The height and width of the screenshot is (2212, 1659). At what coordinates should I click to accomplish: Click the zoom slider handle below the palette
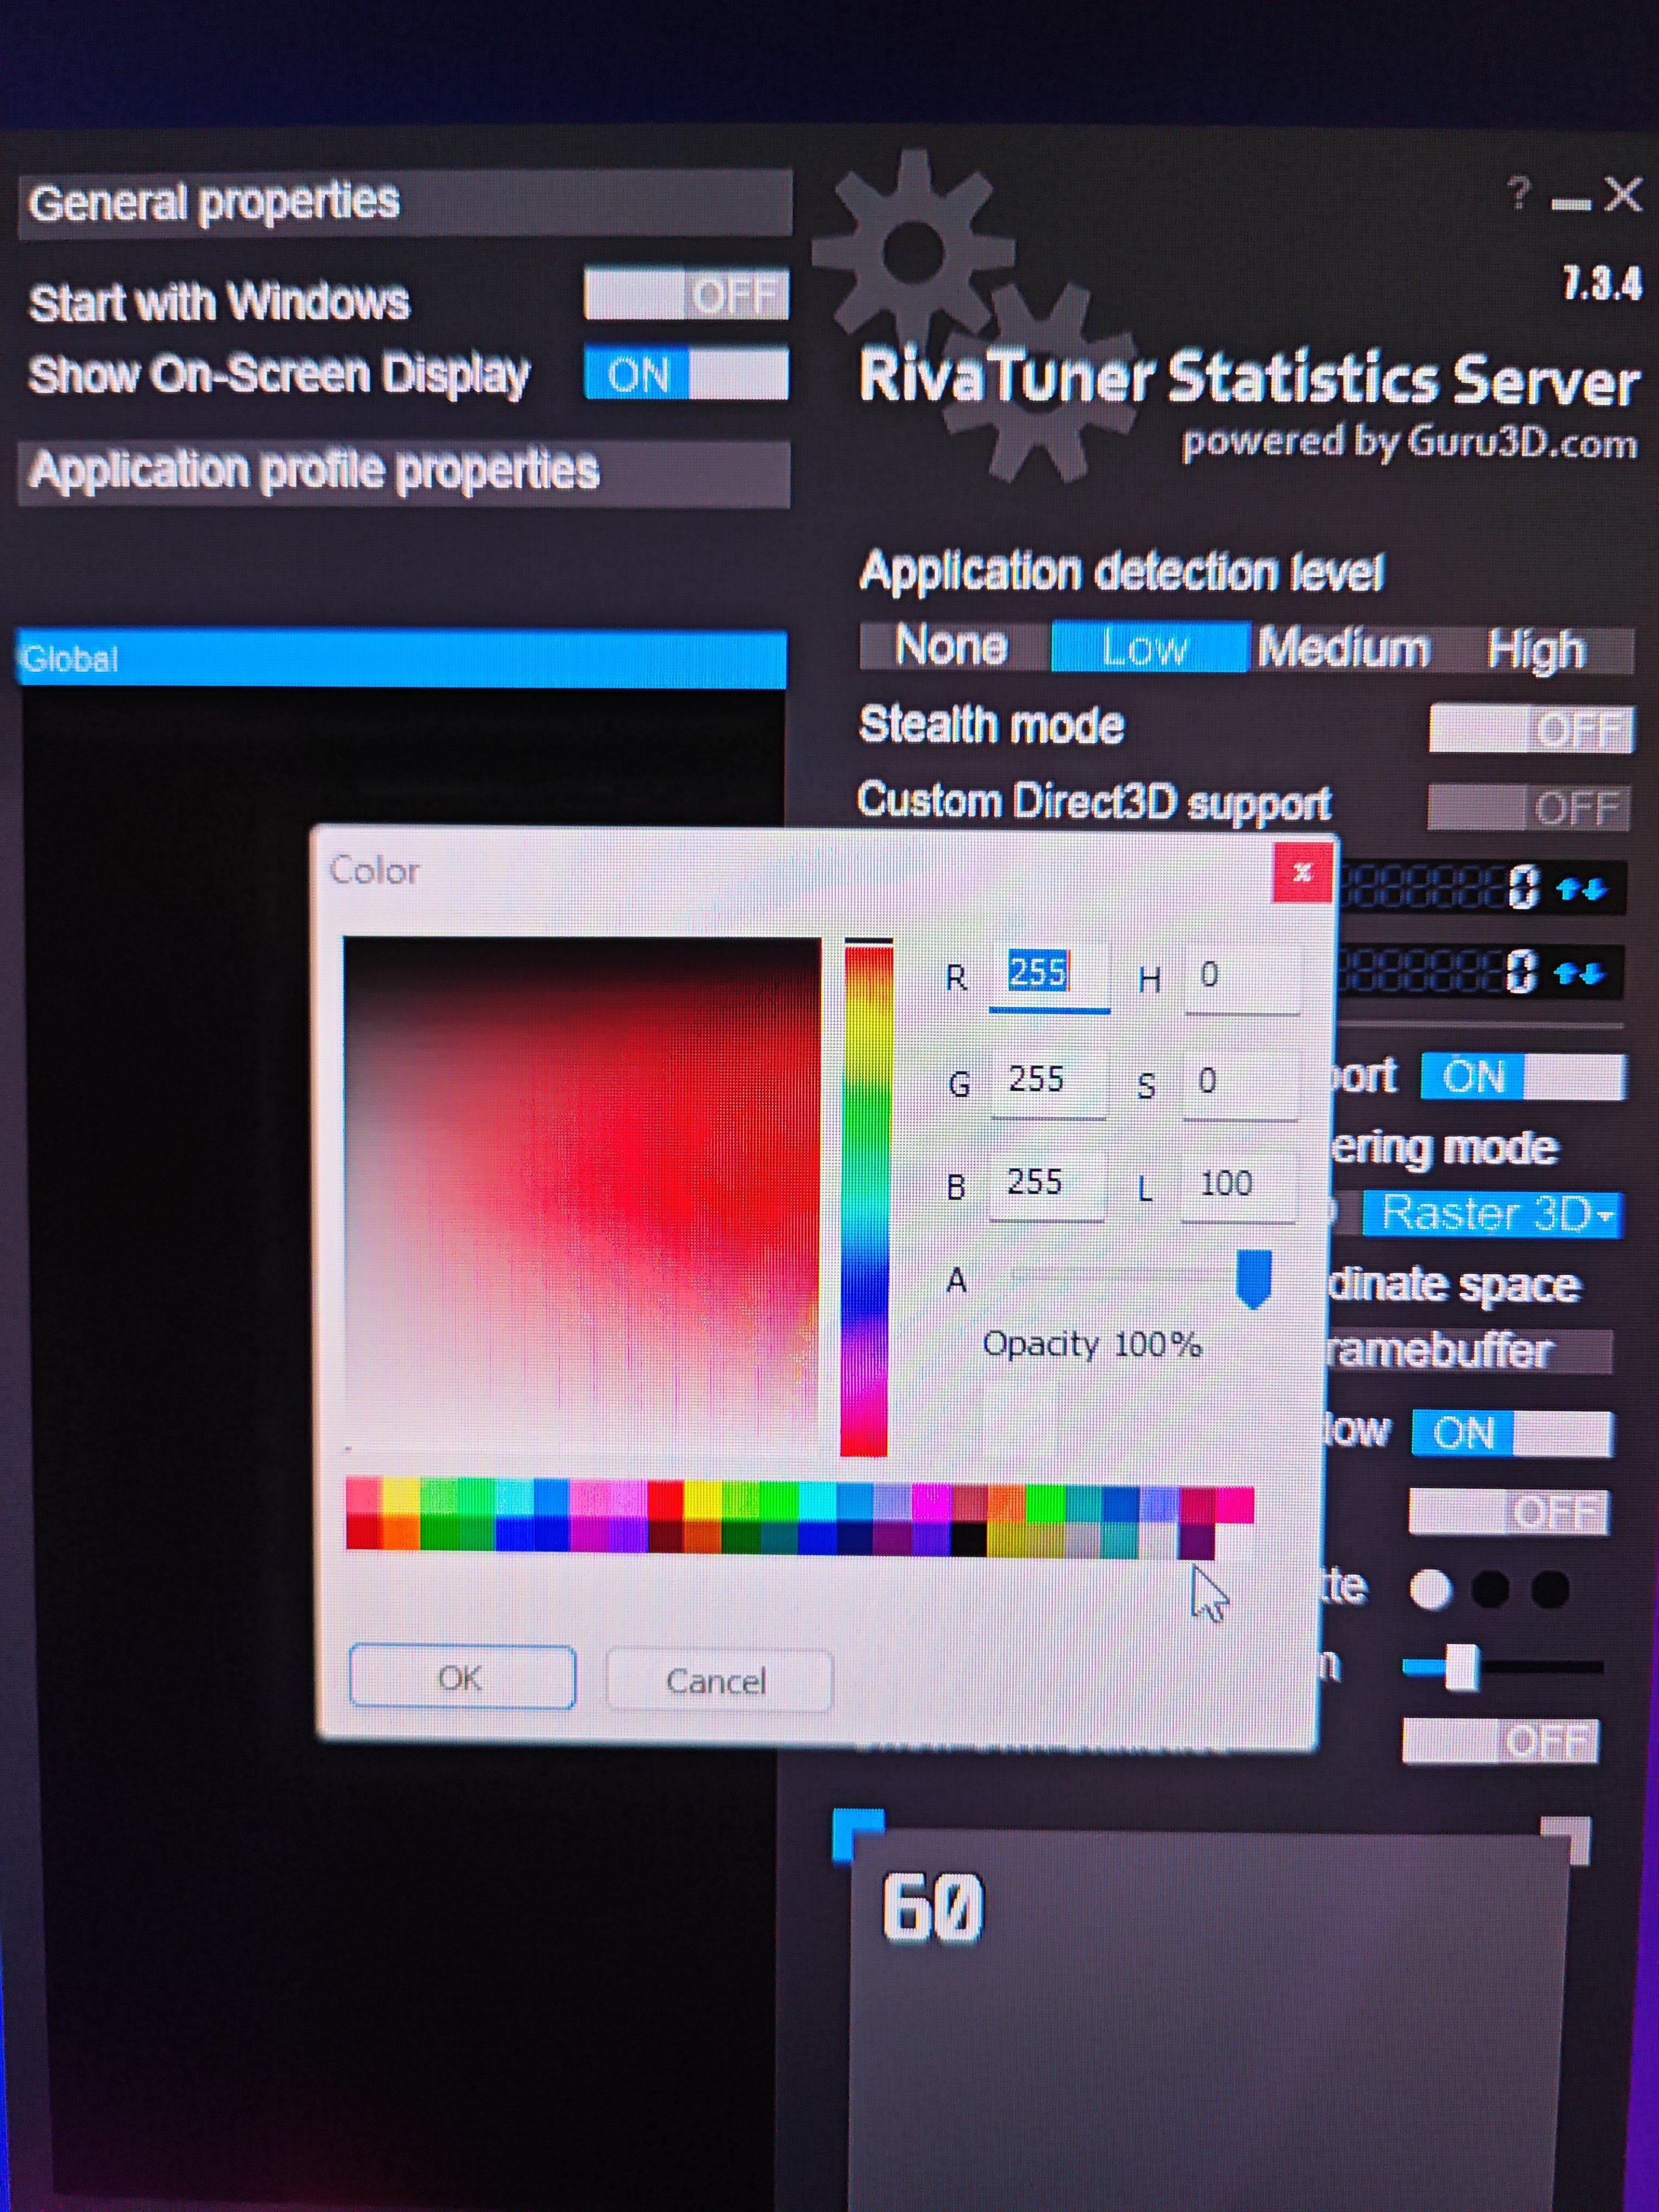(1462, 1668)
